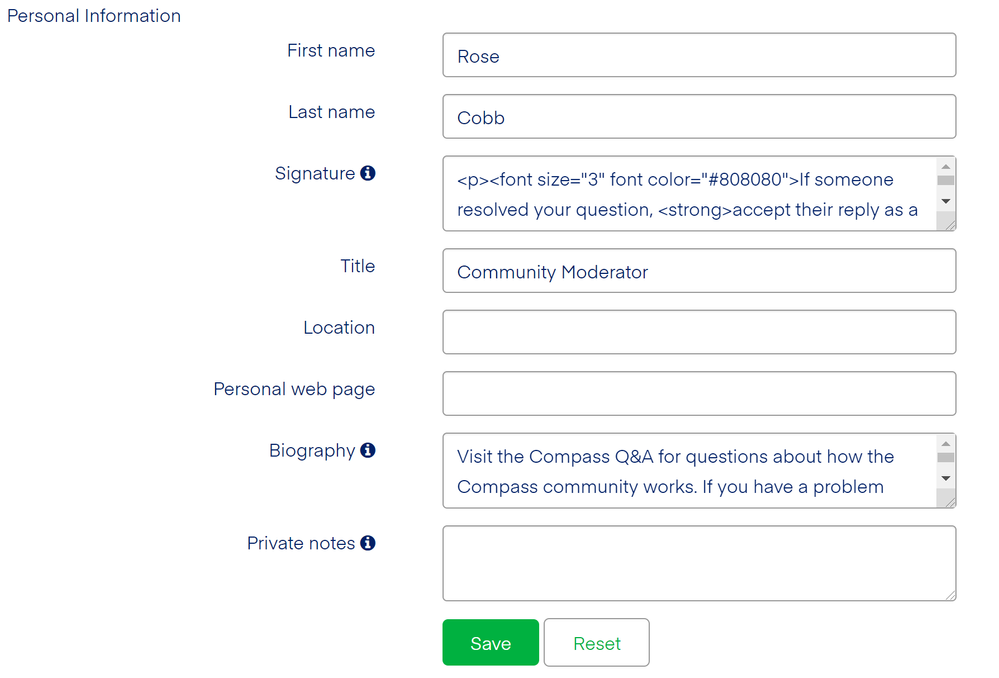The width and height of the screenshot is (999, 678).
Task: Click the Biography scrollbar up arrow
Action: pos(944,442)
